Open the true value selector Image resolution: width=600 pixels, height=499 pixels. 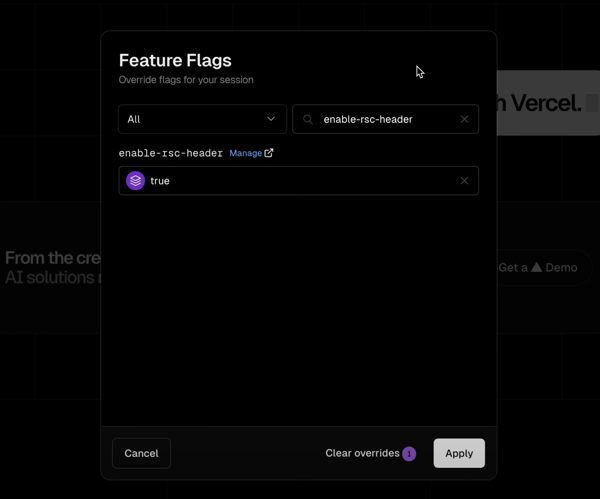point(298,181)
